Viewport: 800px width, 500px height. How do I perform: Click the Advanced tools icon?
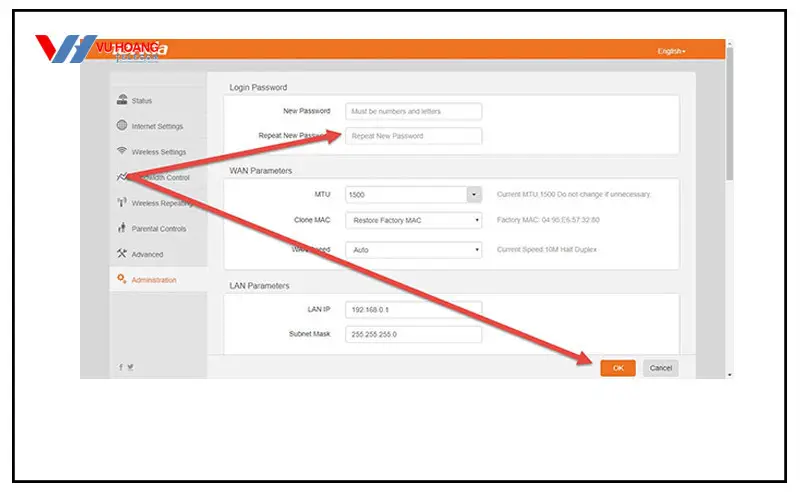coord(121,253)
